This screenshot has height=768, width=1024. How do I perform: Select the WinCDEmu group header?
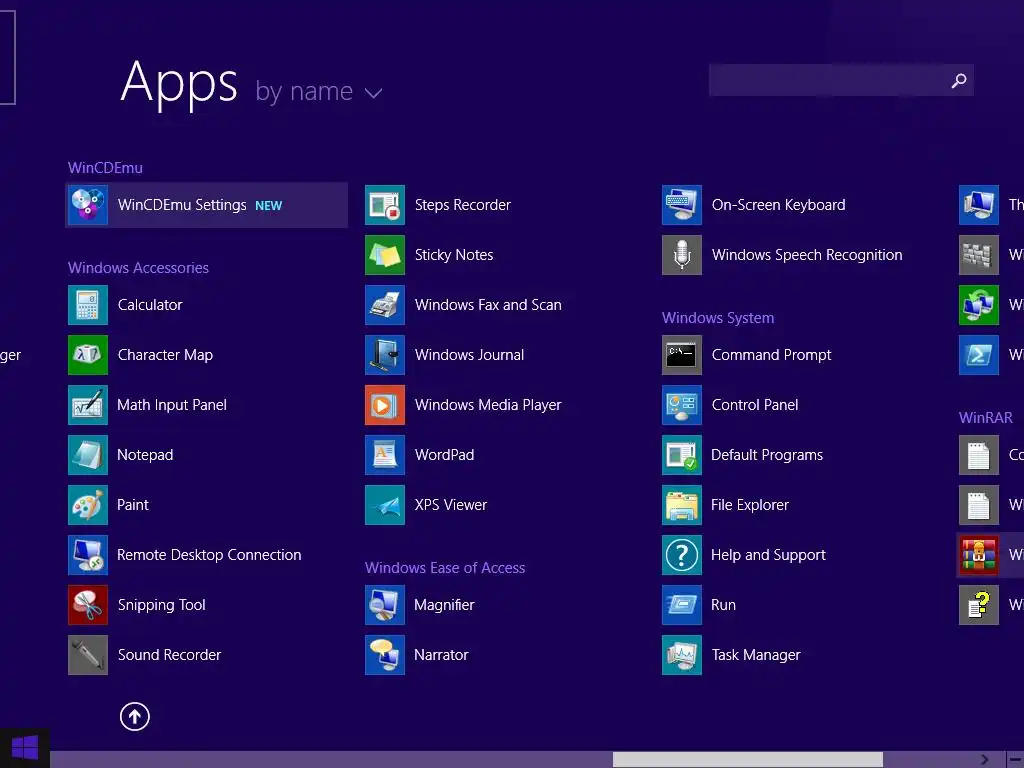tap(105, 168)
